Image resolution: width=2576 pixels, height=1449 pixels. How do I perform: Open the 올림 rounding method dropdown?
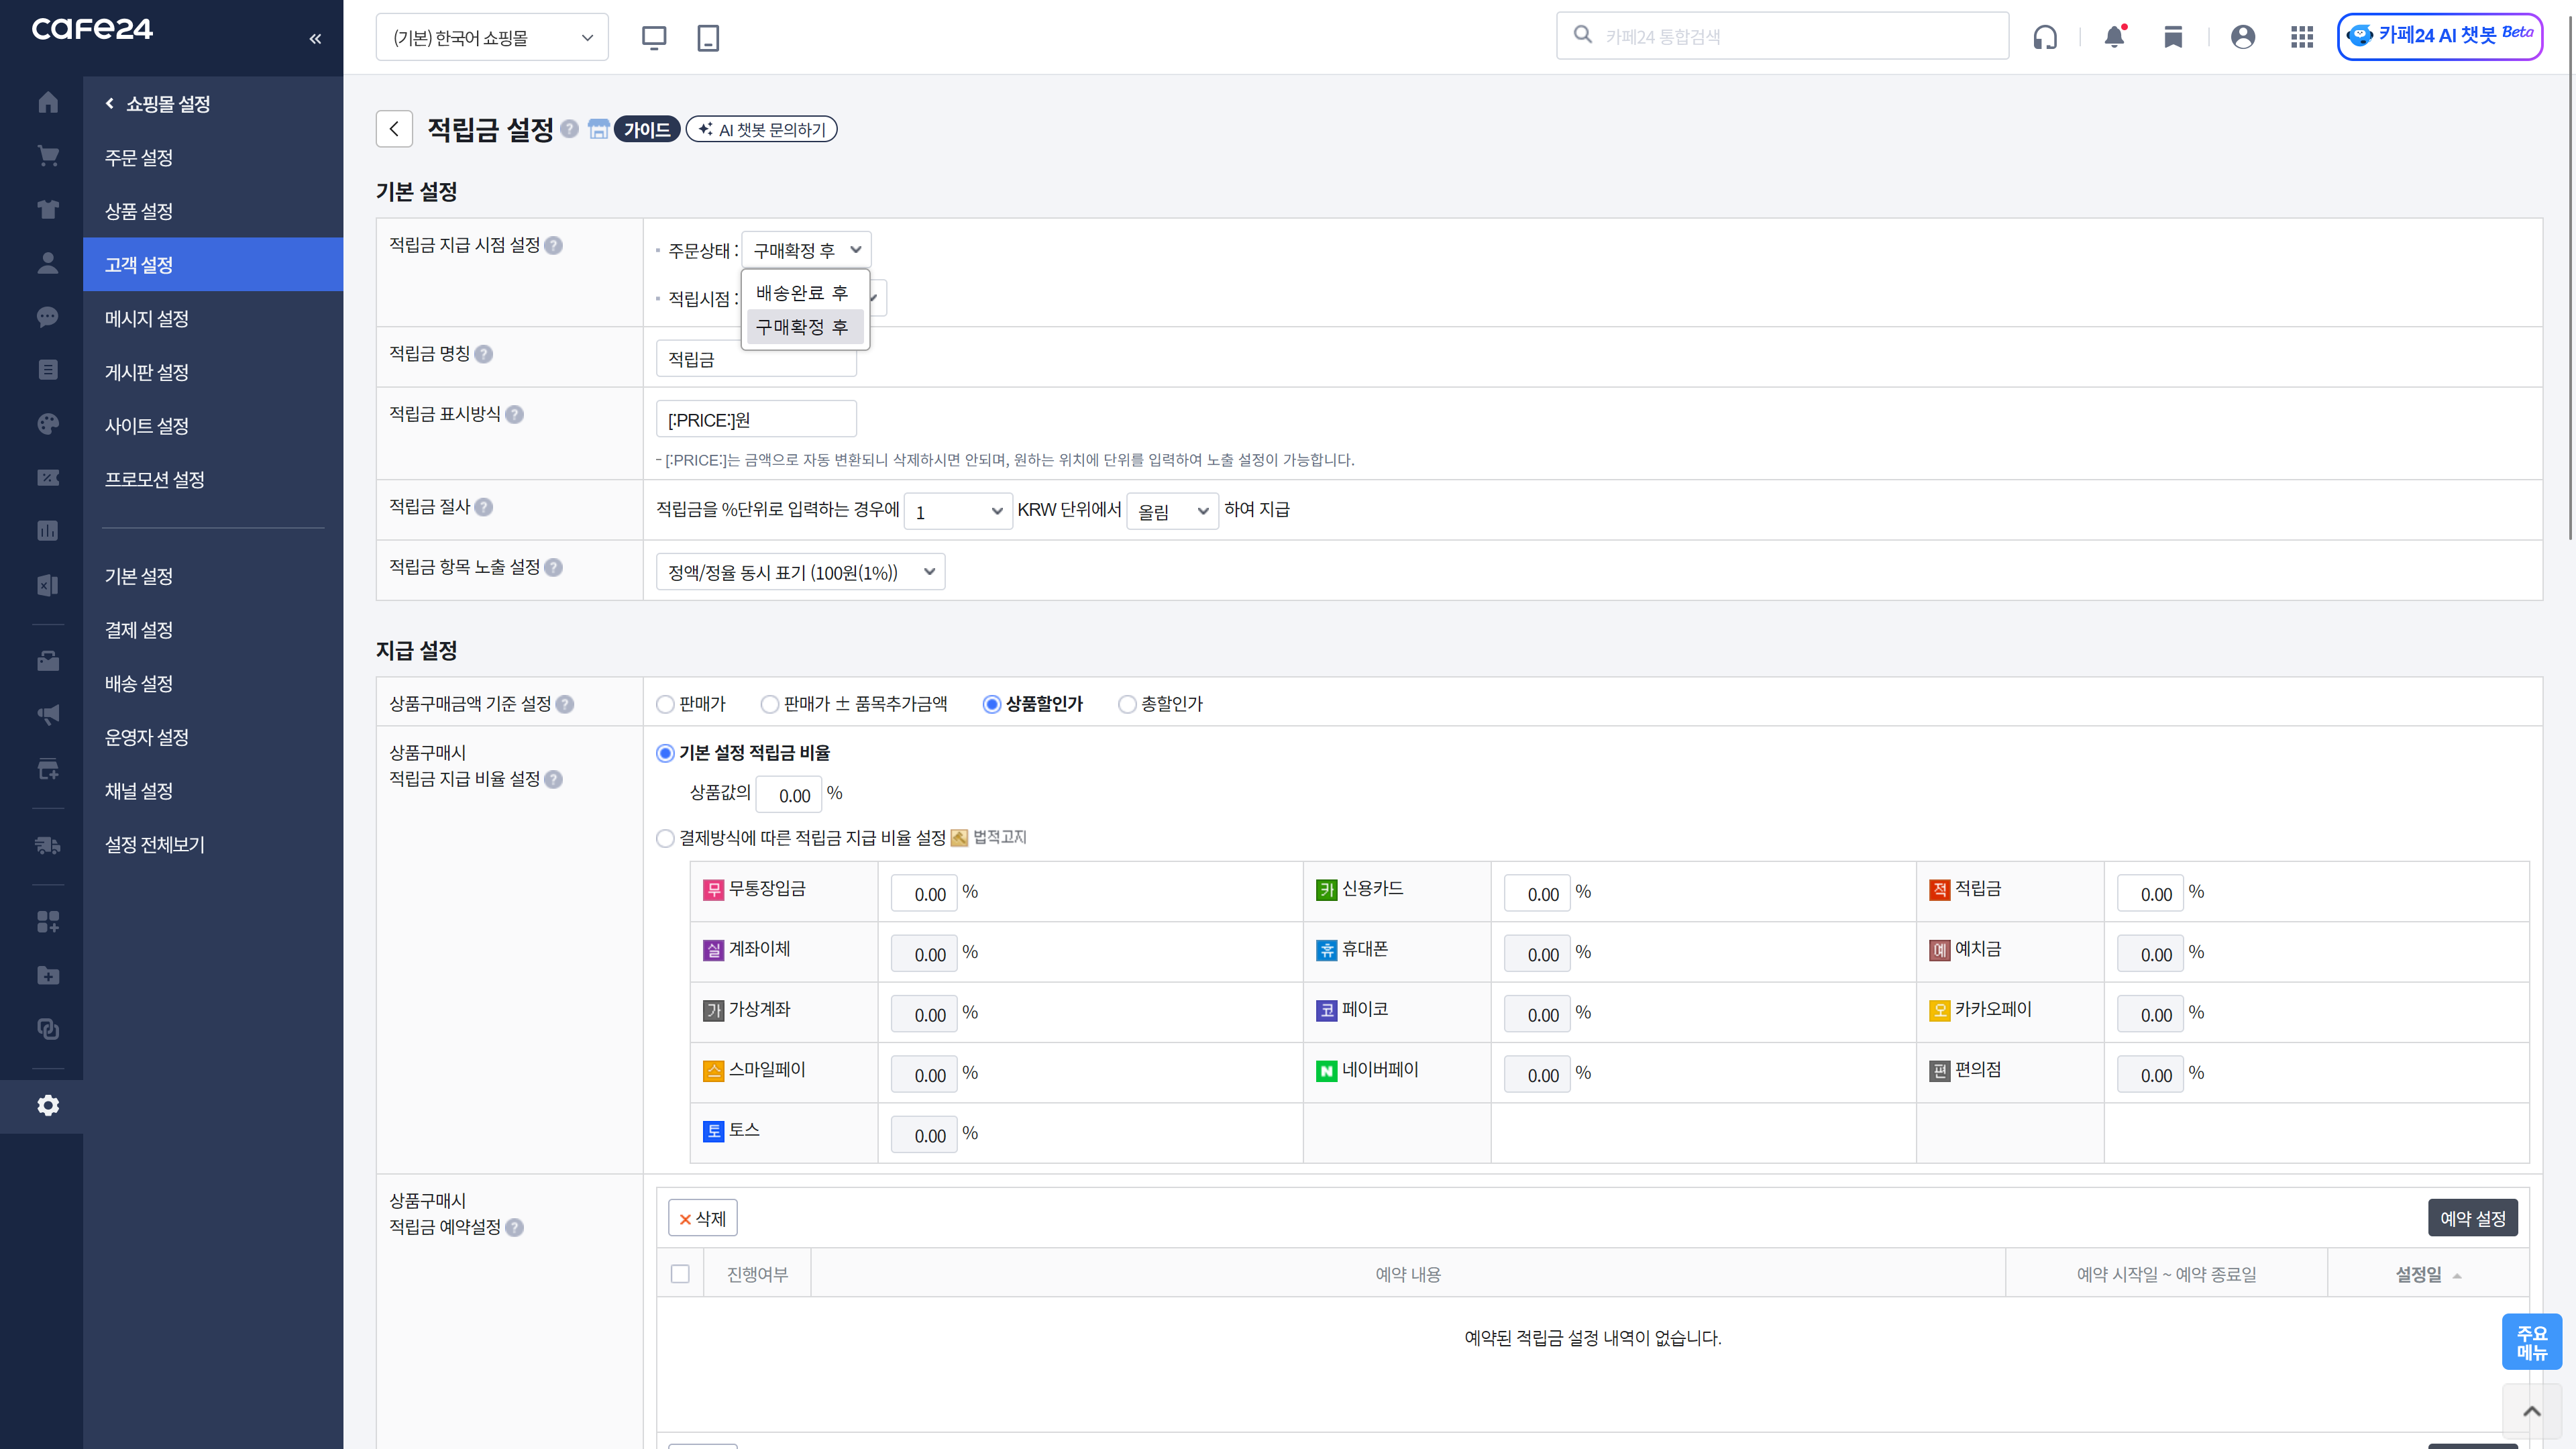click(x=1172, y=511)
